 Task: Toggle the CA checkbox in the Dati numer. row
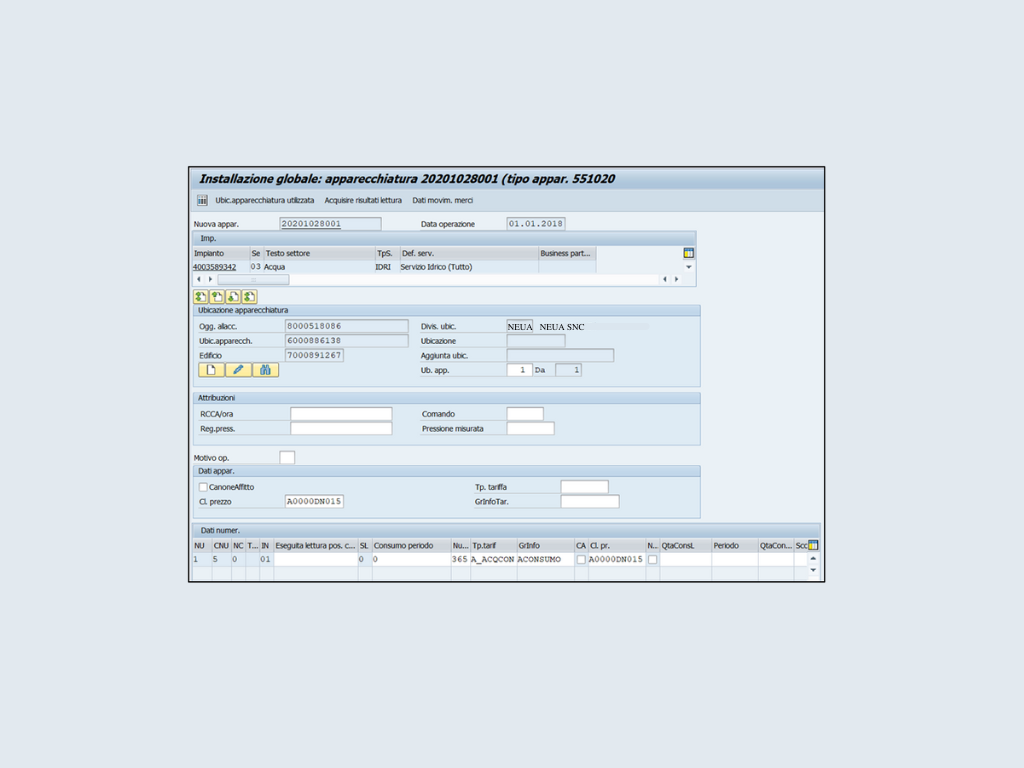581,560
